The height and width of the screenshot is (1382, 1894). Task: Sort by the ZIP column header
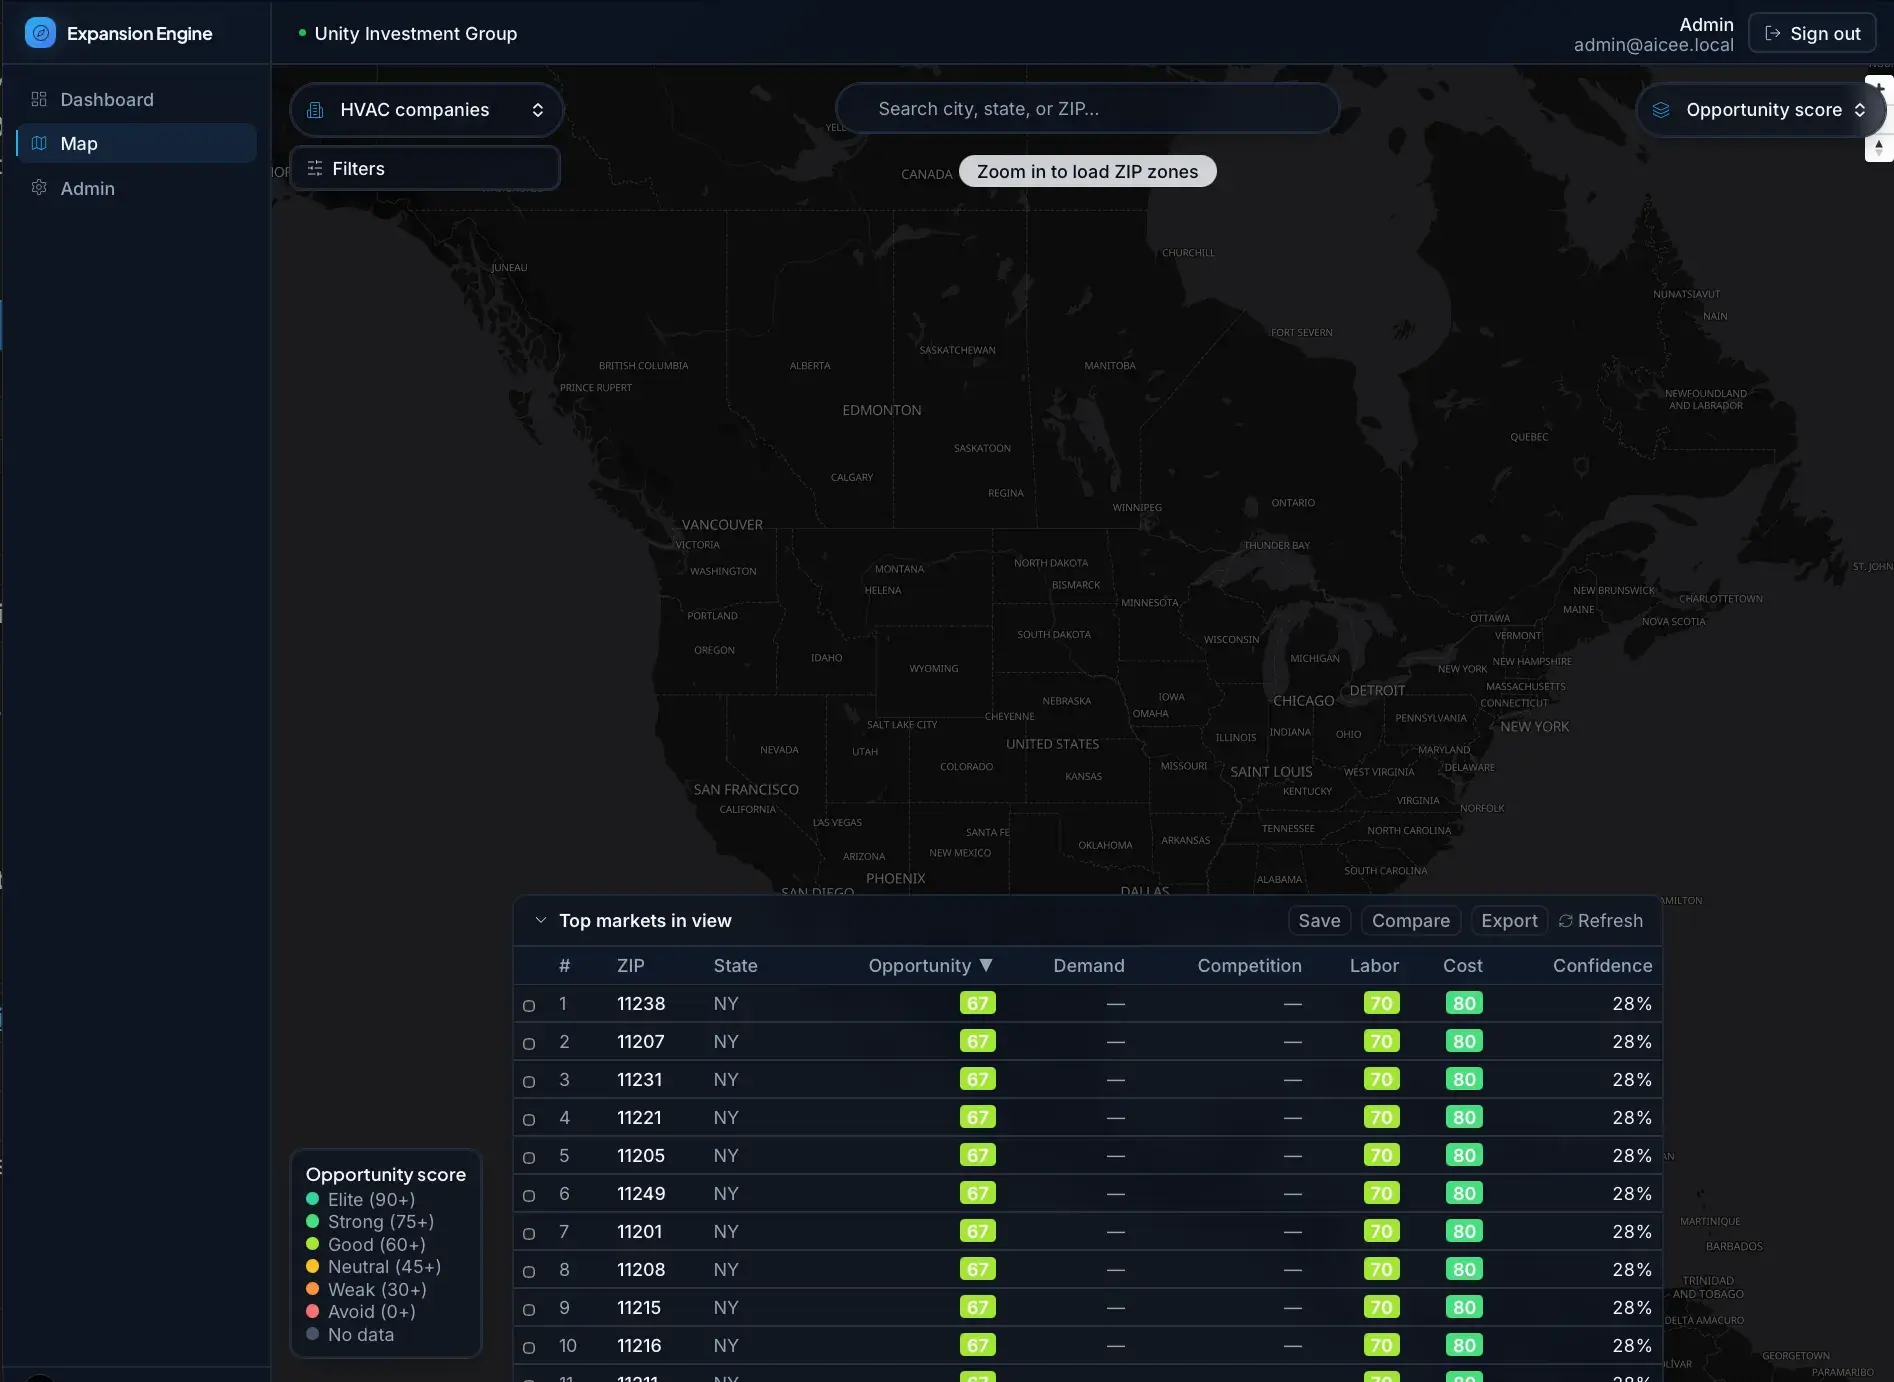630,965
